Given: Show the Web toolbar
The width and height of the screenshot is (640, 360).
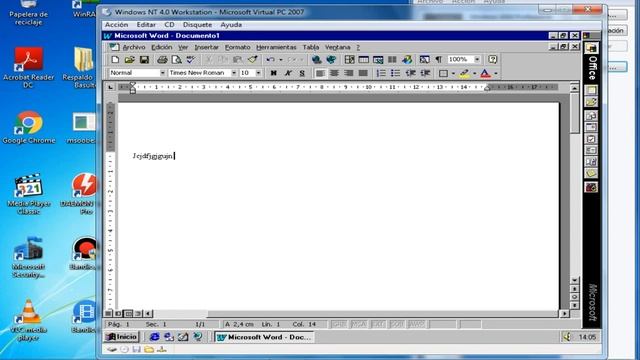Looking at the screenshot, I should [x=331, y=60].
